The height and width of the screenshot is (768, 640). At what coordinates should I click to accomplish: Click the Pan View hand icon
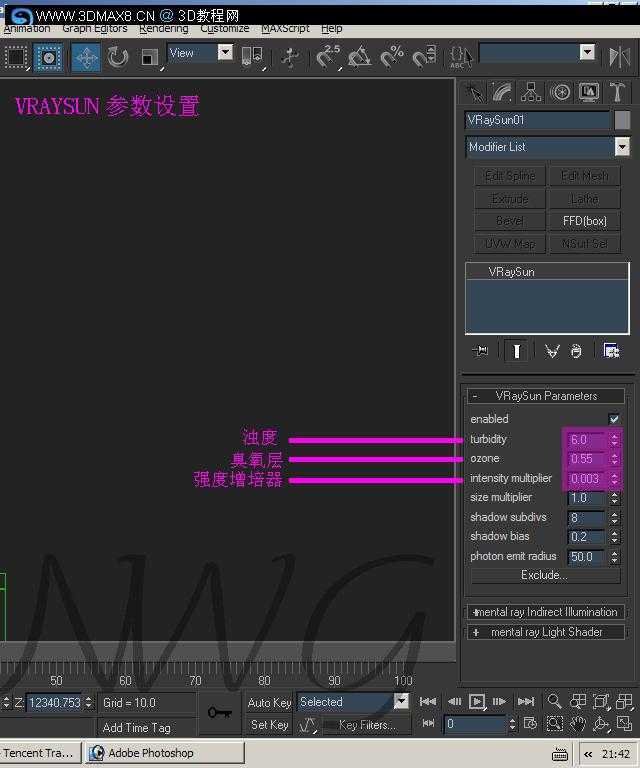(578, 724)
